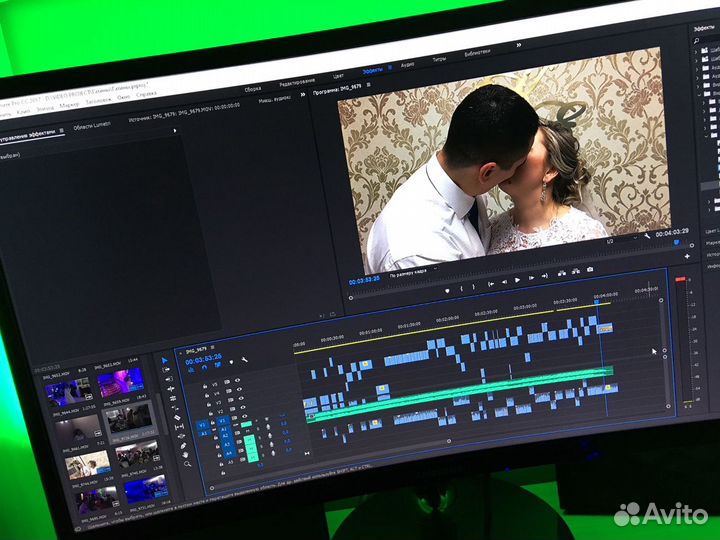The width and height of the screenshot is (720, 540).
Task: Select the Razor tool
Action: click(177, 417)
